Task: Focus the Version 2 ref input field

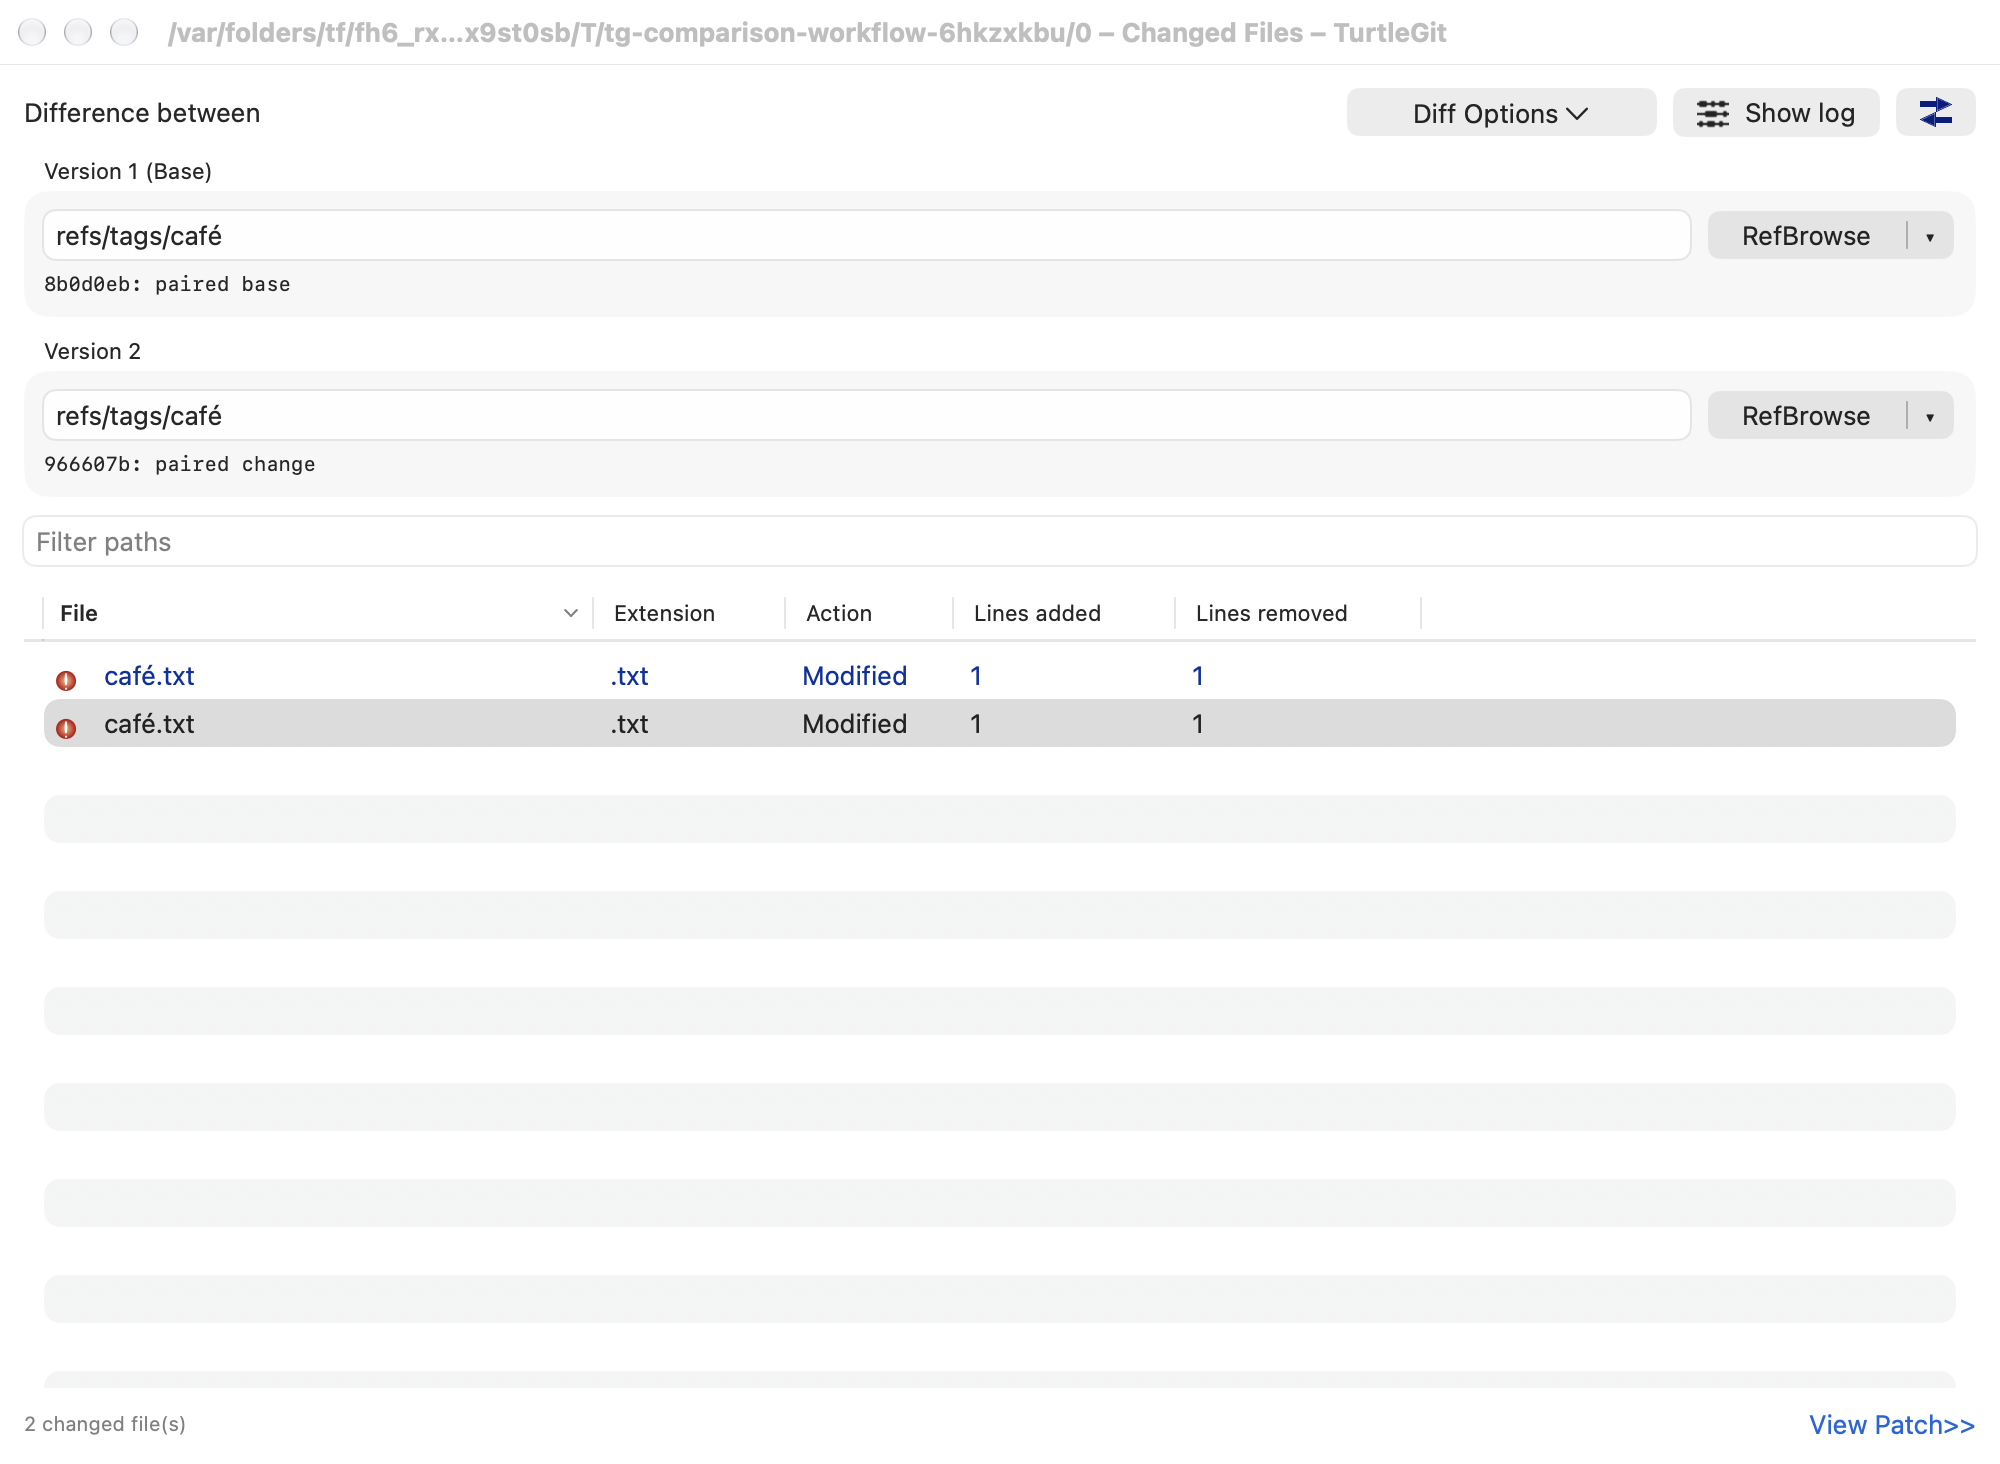Action: (x=866, y=416)
